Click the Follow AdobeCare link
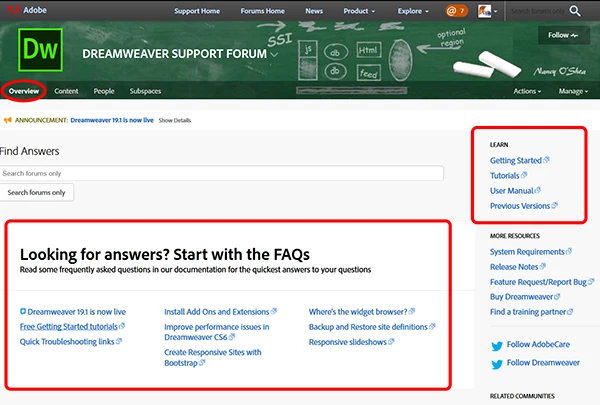The image size is (600, 405). coord(538,344)
